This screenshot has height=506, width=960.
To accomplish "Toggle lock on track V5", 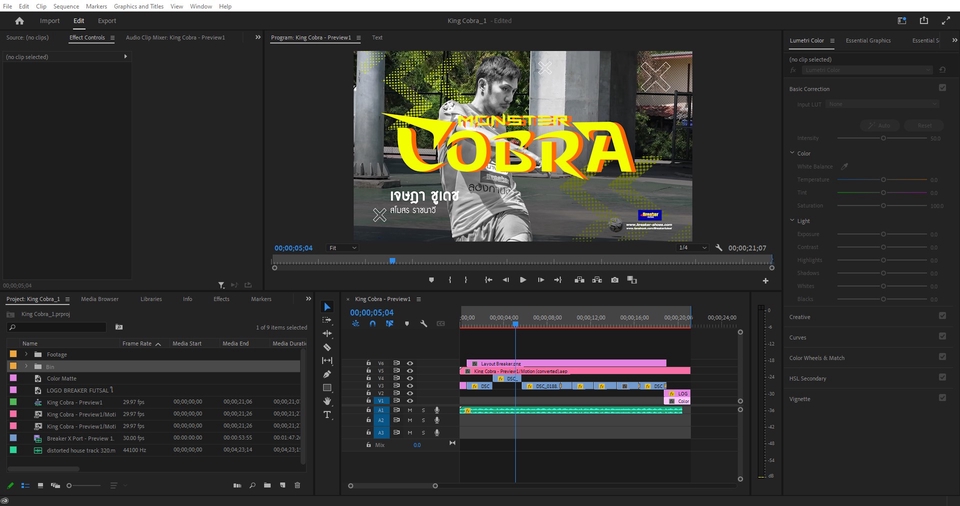I will (369, 371).
